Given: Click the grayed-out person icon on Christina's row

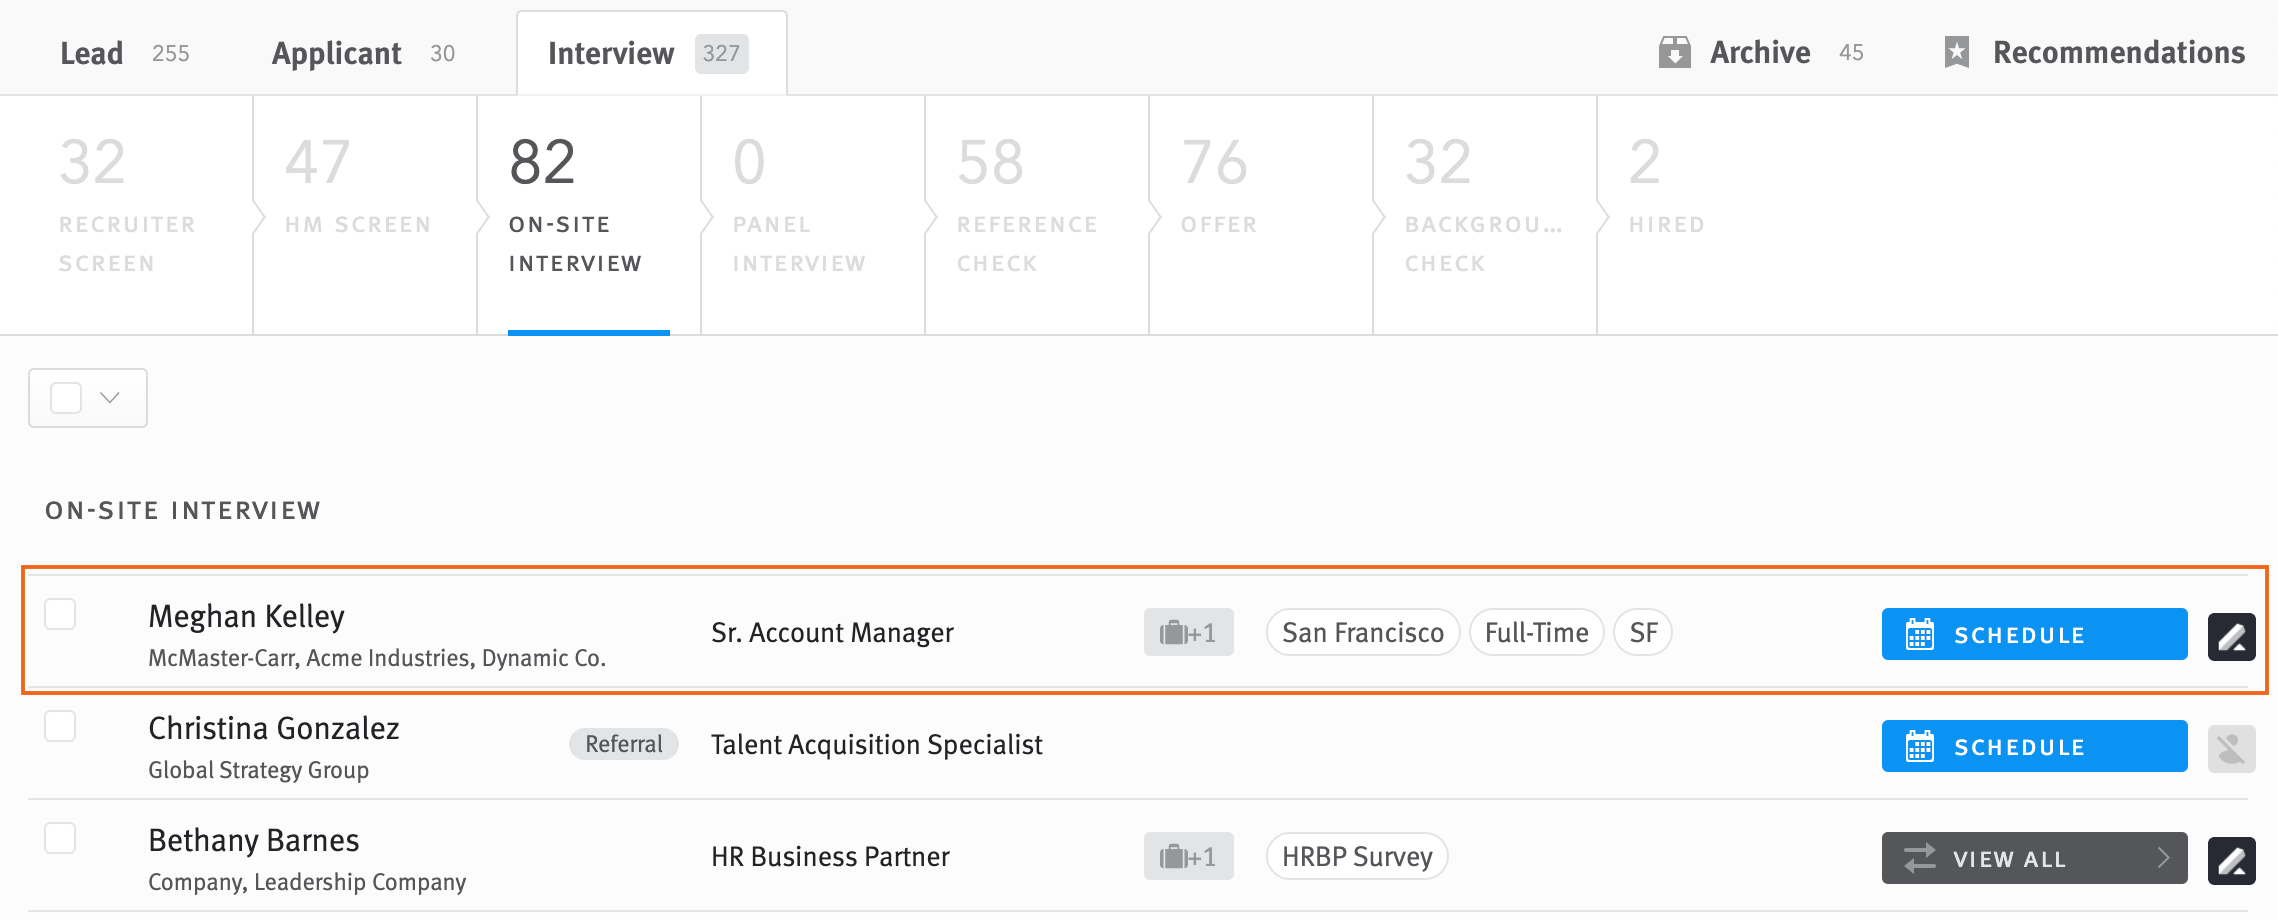Looking at the screenshot, I should click(2231, 746).
